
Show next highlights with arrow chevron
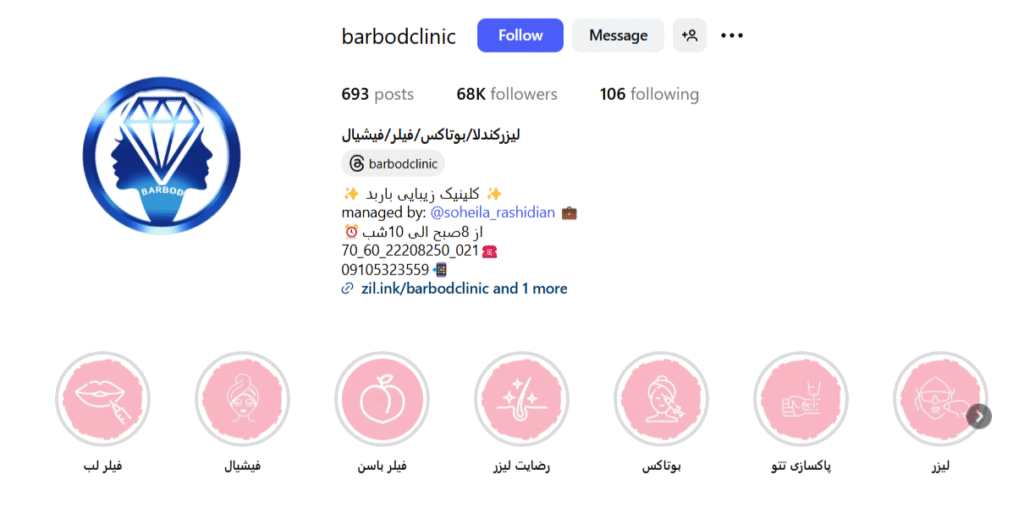click(979, 416)
